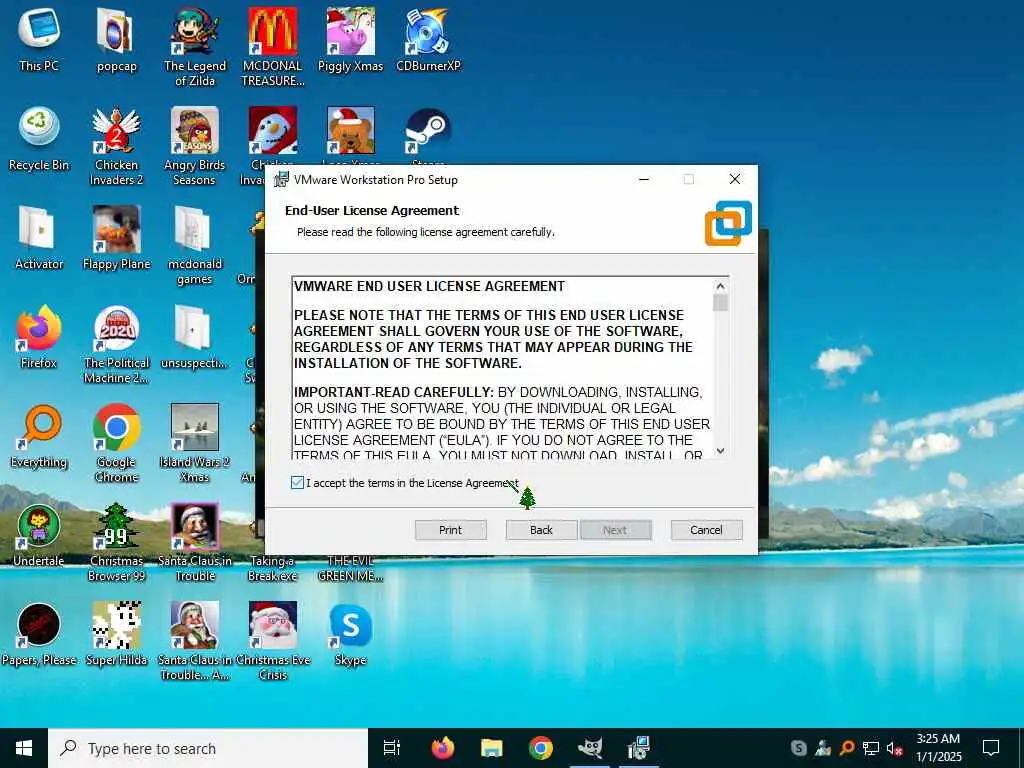Select the Santa Claus in Trouble shortcut

(195, 542)
